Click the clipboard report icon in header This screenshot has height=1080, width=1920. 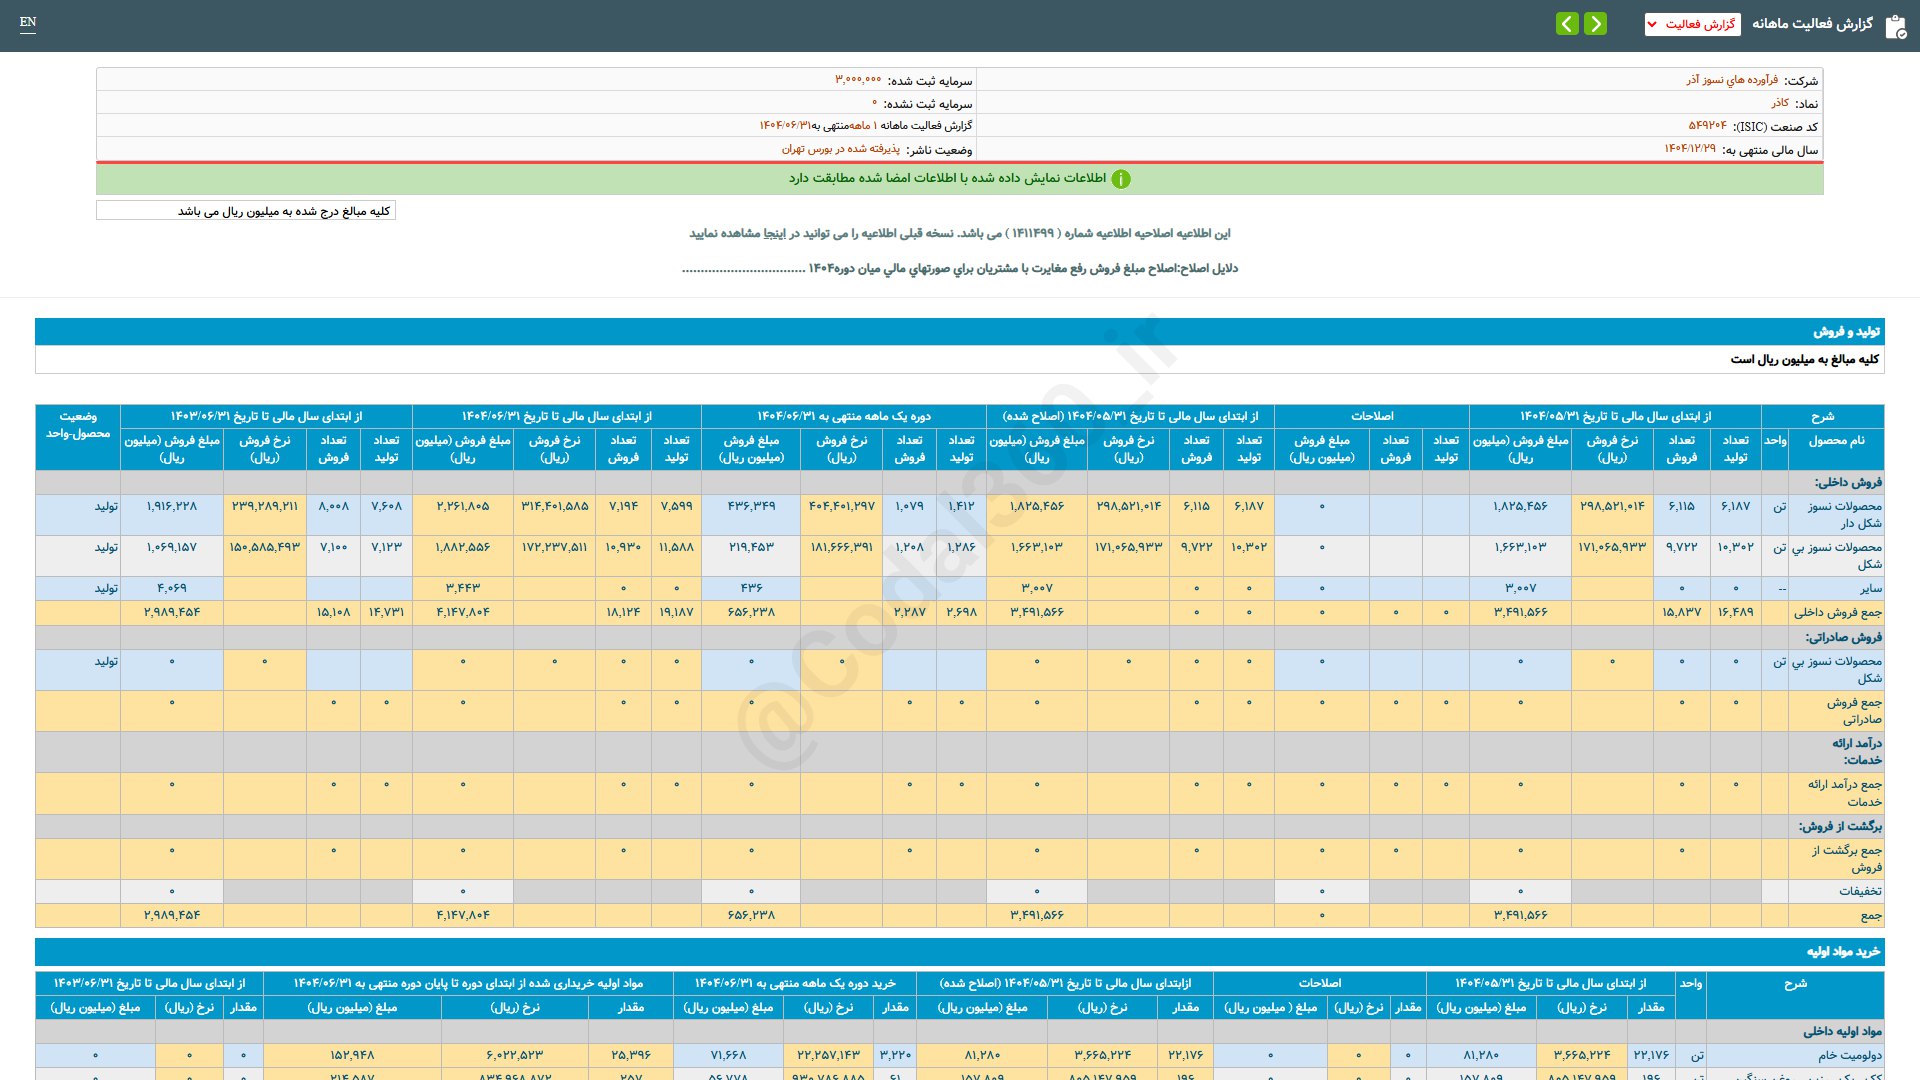tap(1895, 25)
